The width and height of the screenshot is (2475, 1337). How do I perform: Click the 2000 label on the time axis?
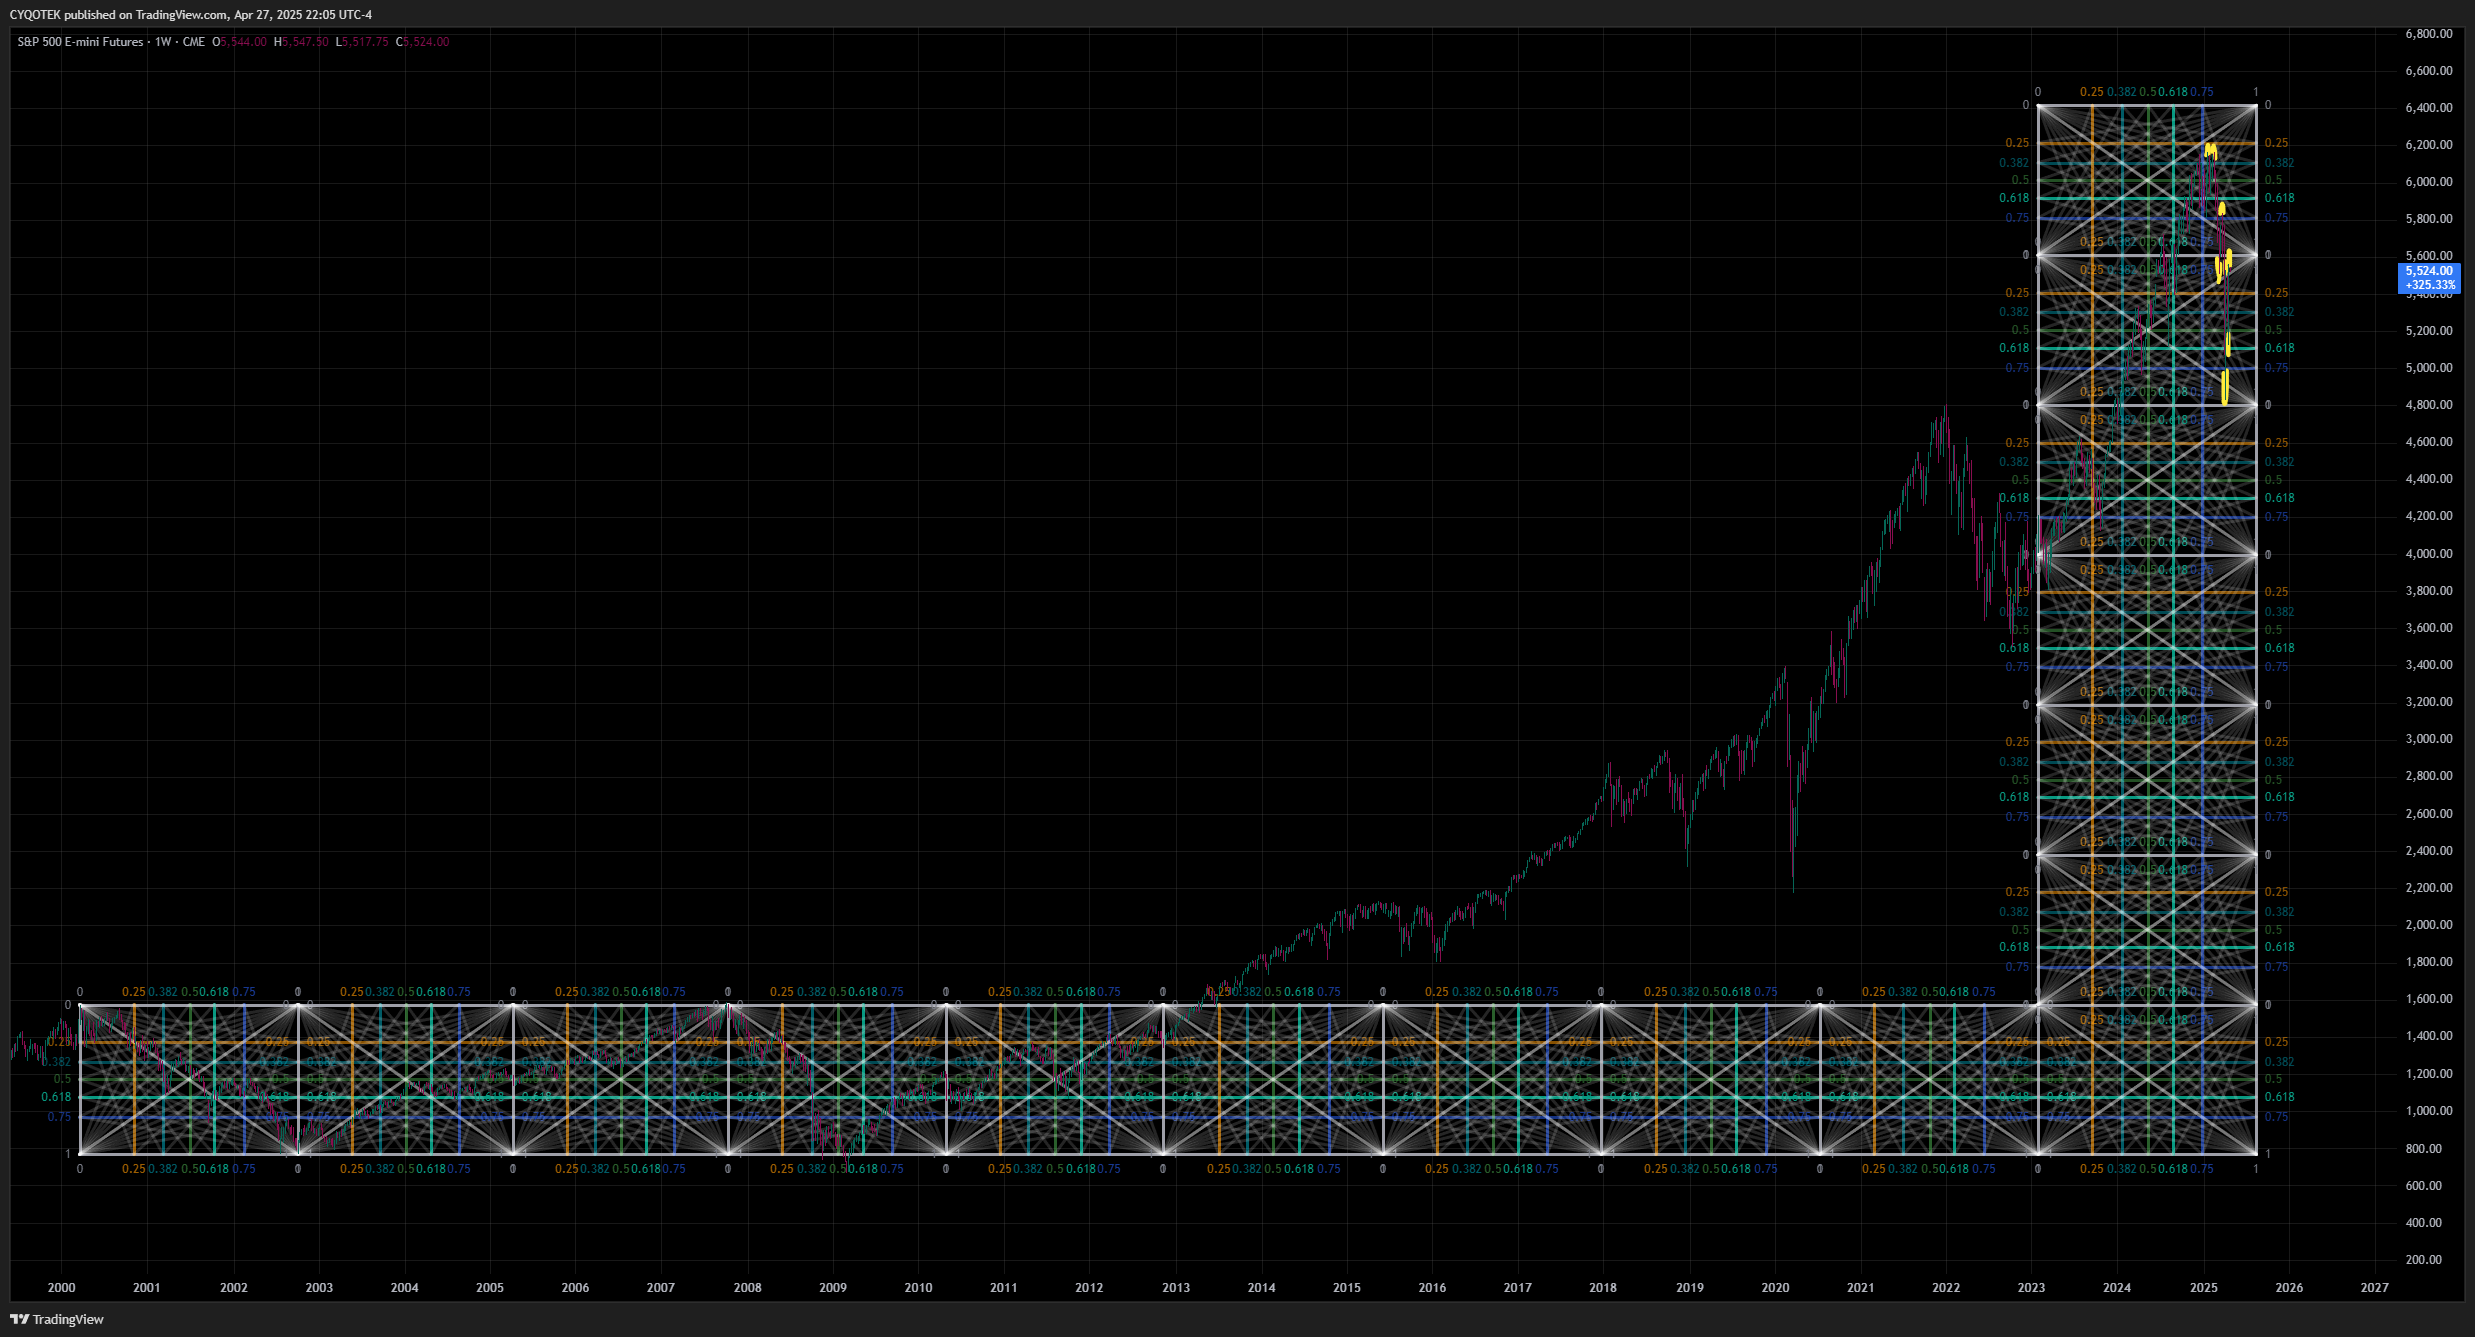(62, 1288)
